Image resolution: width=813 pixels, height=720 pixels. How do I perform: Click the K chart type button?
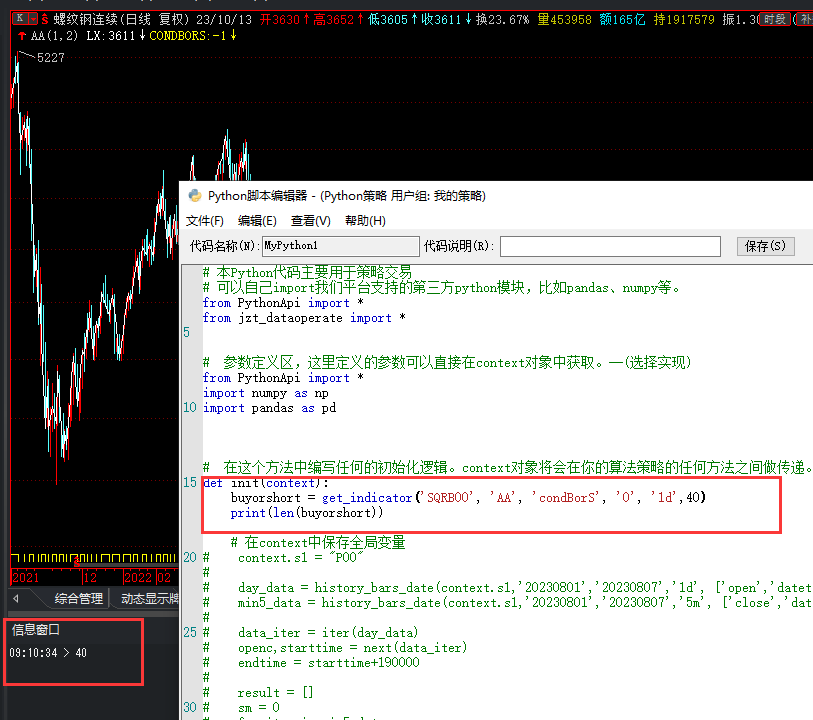(x=20, y=19)
